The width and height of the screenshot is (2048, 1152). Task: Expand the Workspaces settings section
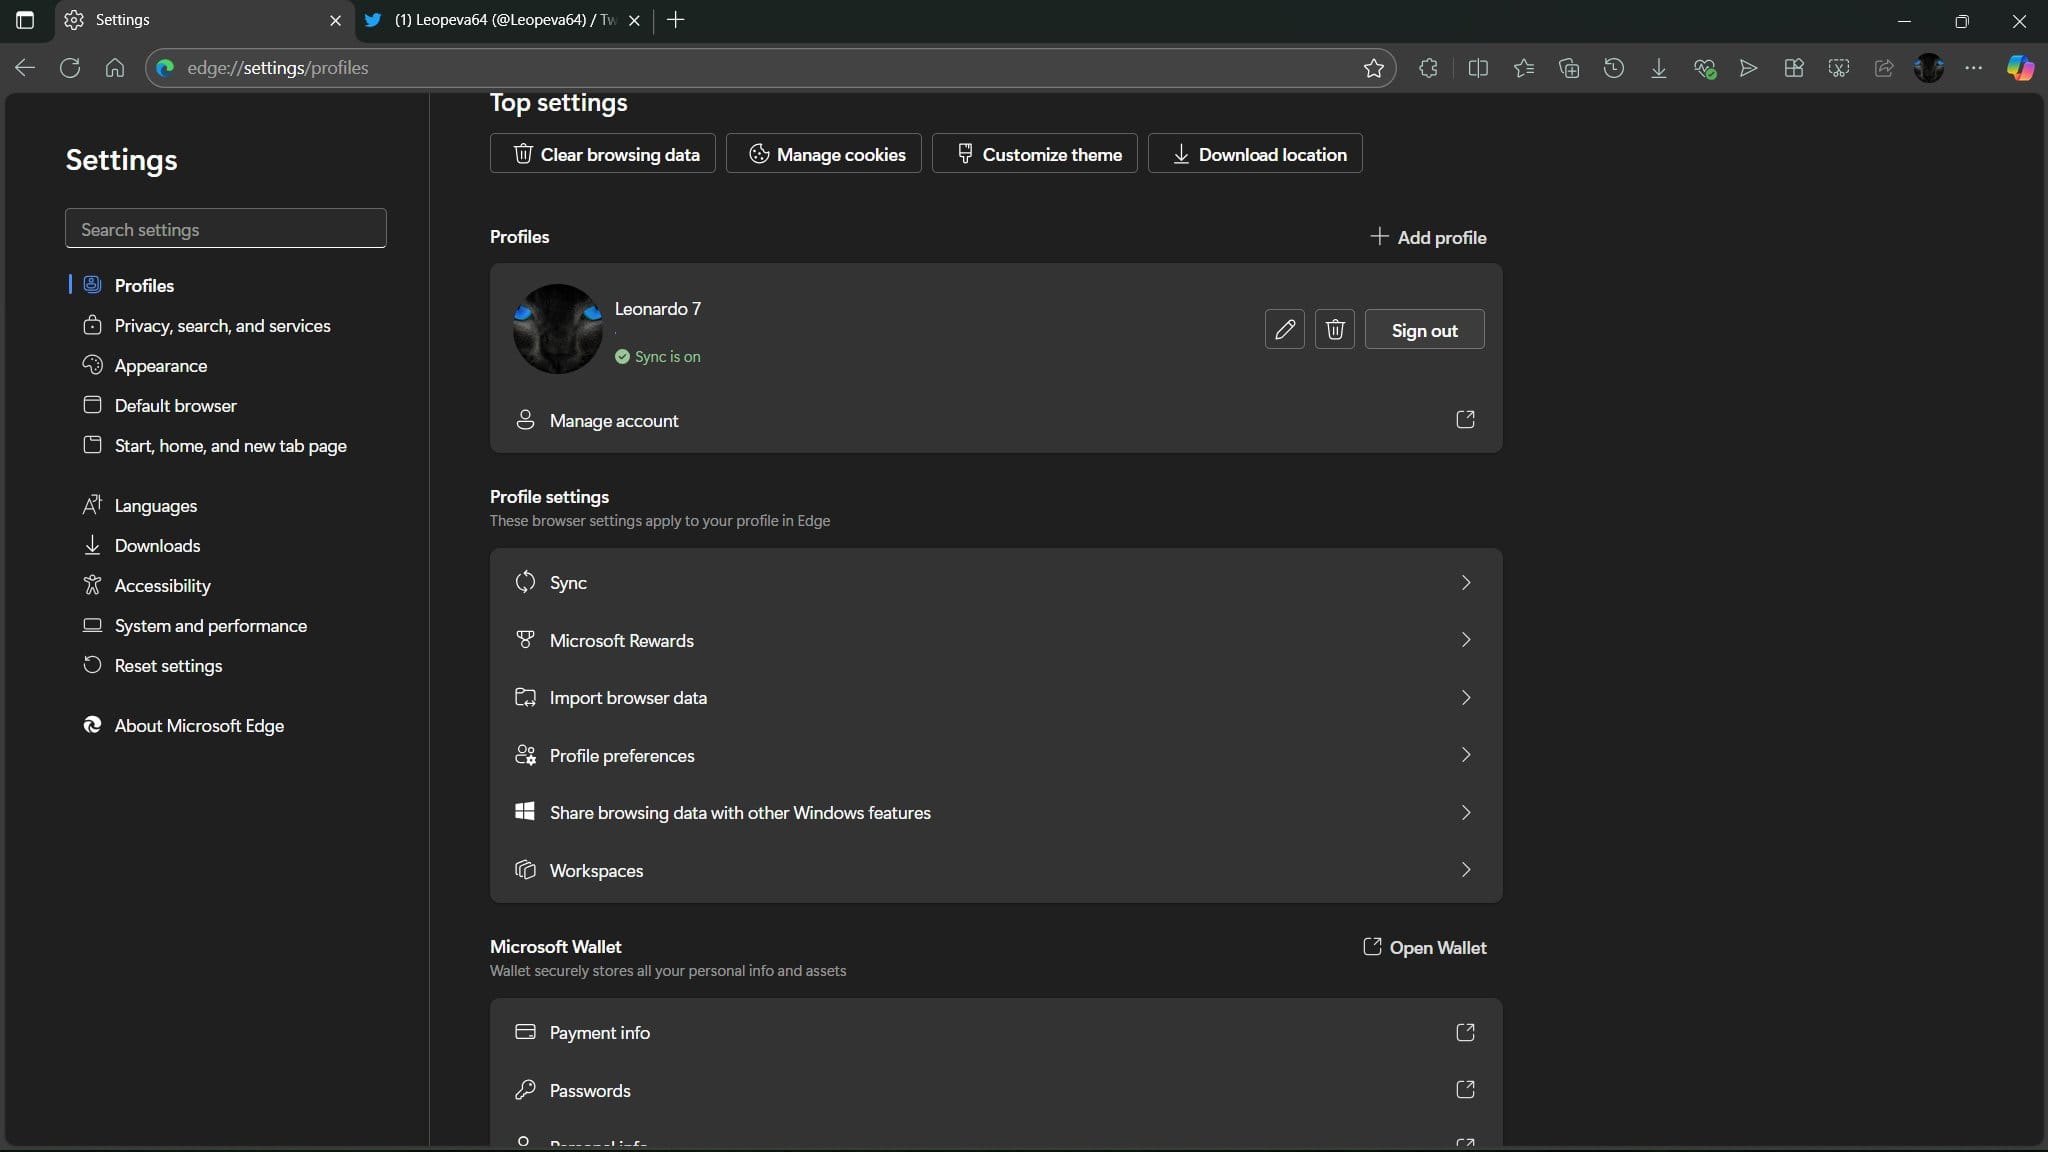pyautogui.click(x=1466, y=869)
